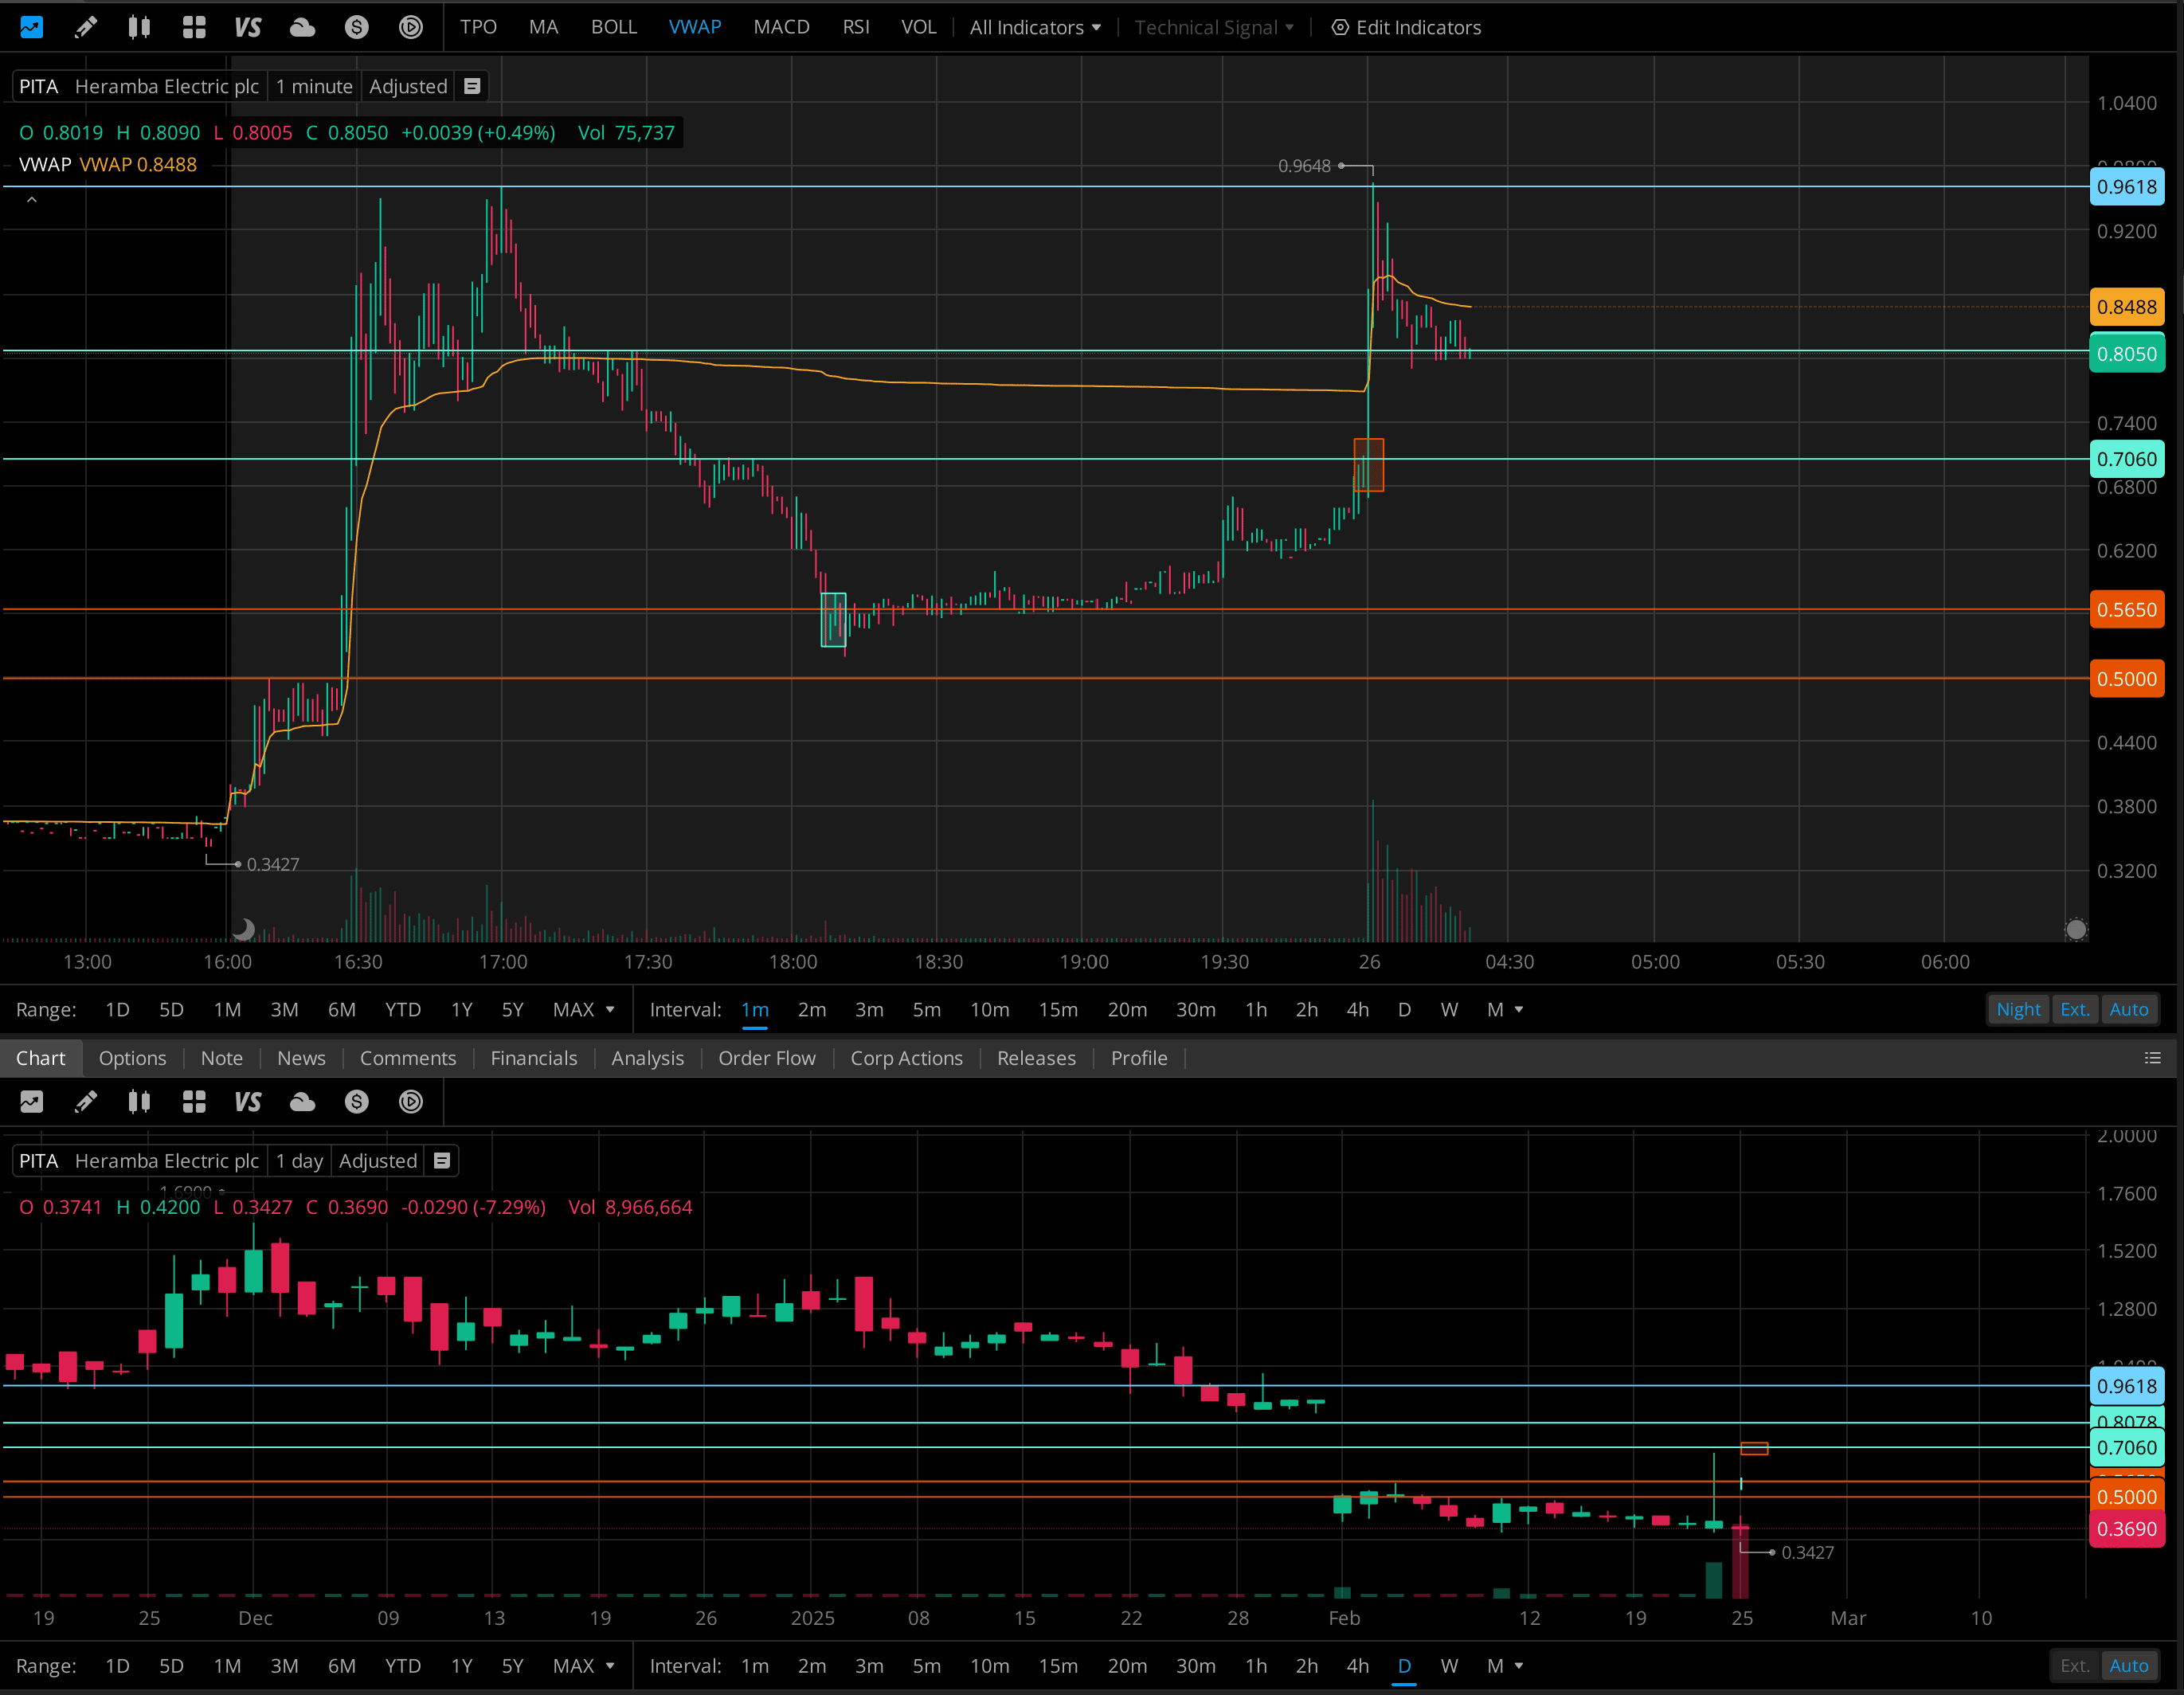
Task: Toggle Ext. hours on the daily chart
Action: click(2074, 1665)
